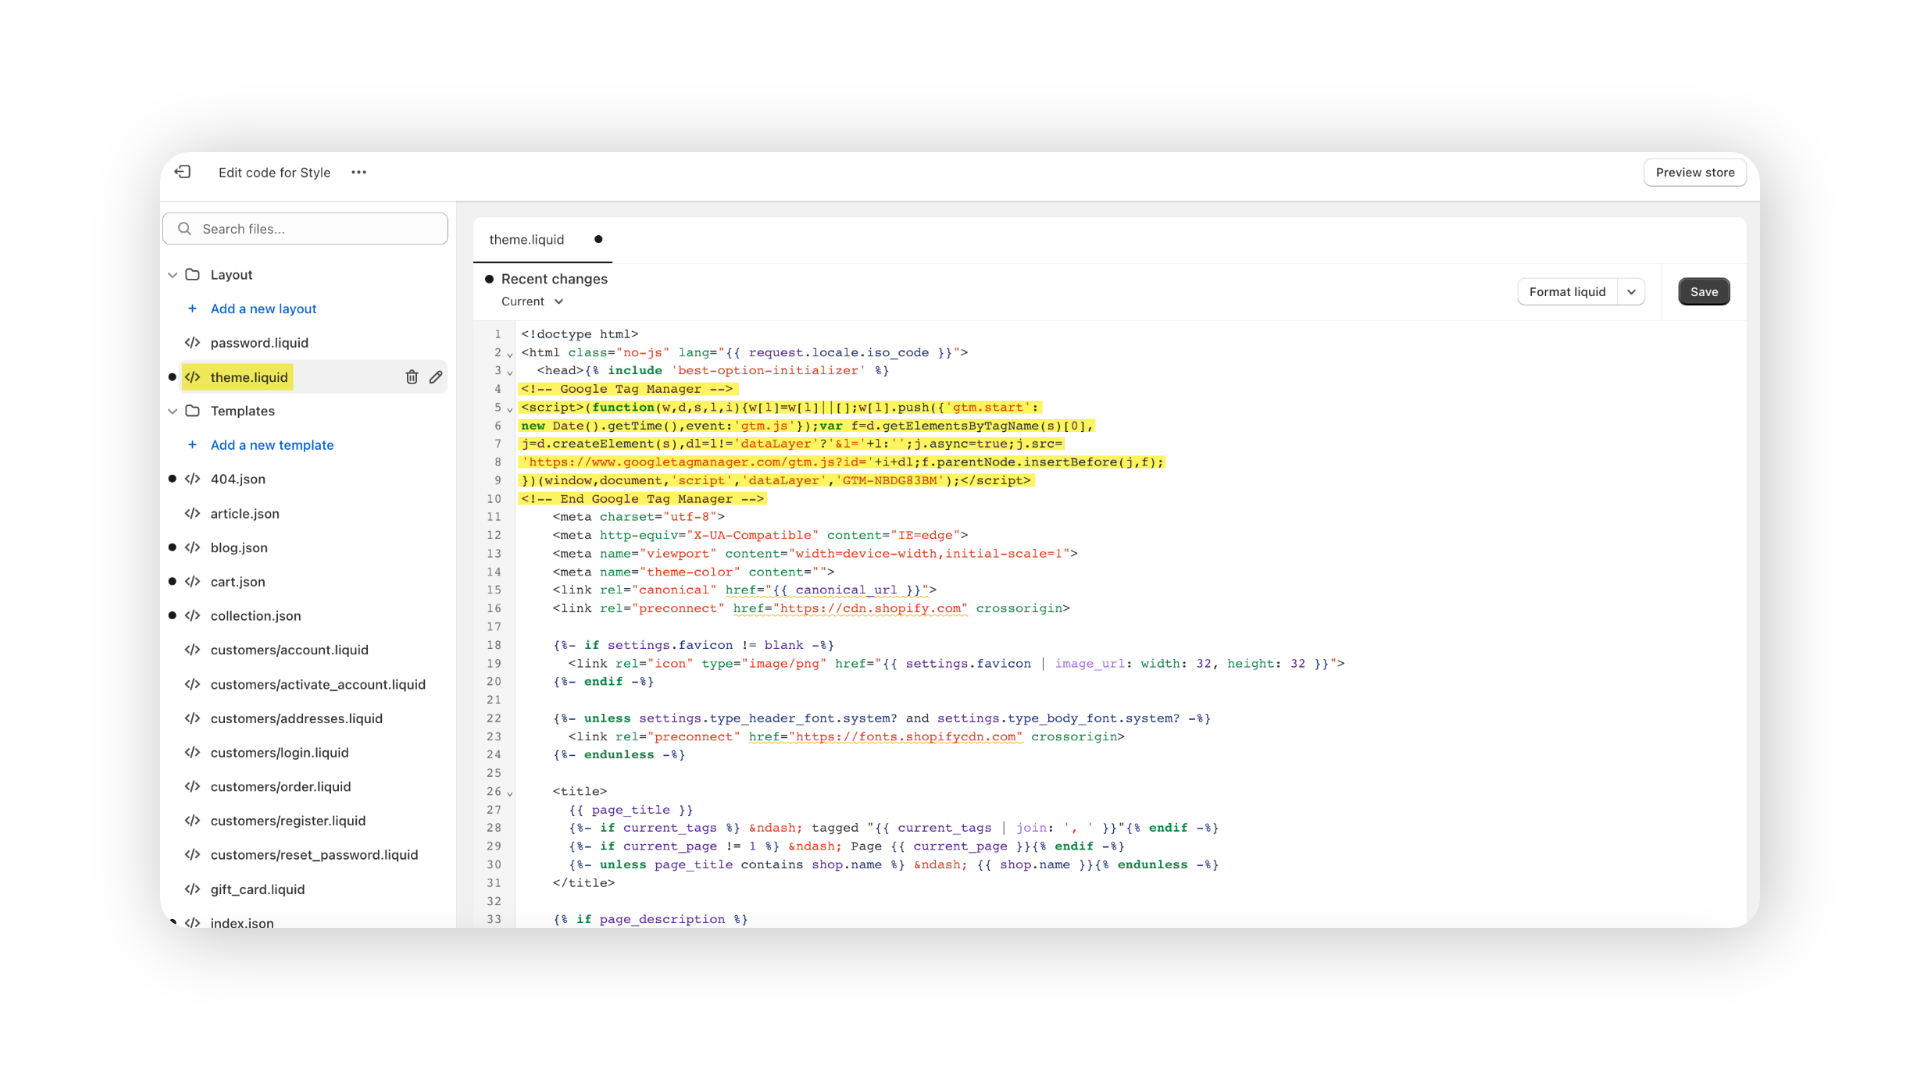1920x1080 pixels.
Task: Click the plus icon beside Add a new layout
Action: [192, 309]
